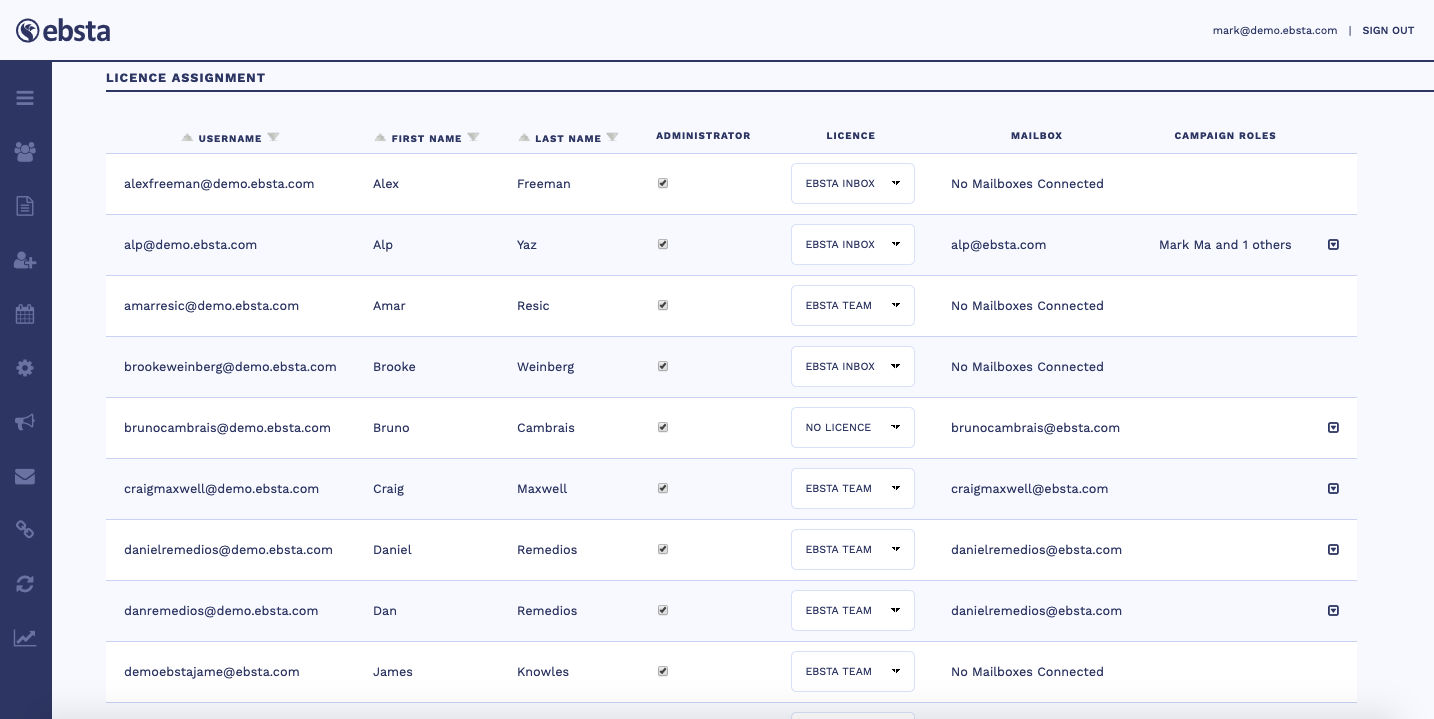Open the hamburger menu in the sidebar
The image size is (1434, 719).
(x=25, y=98)
